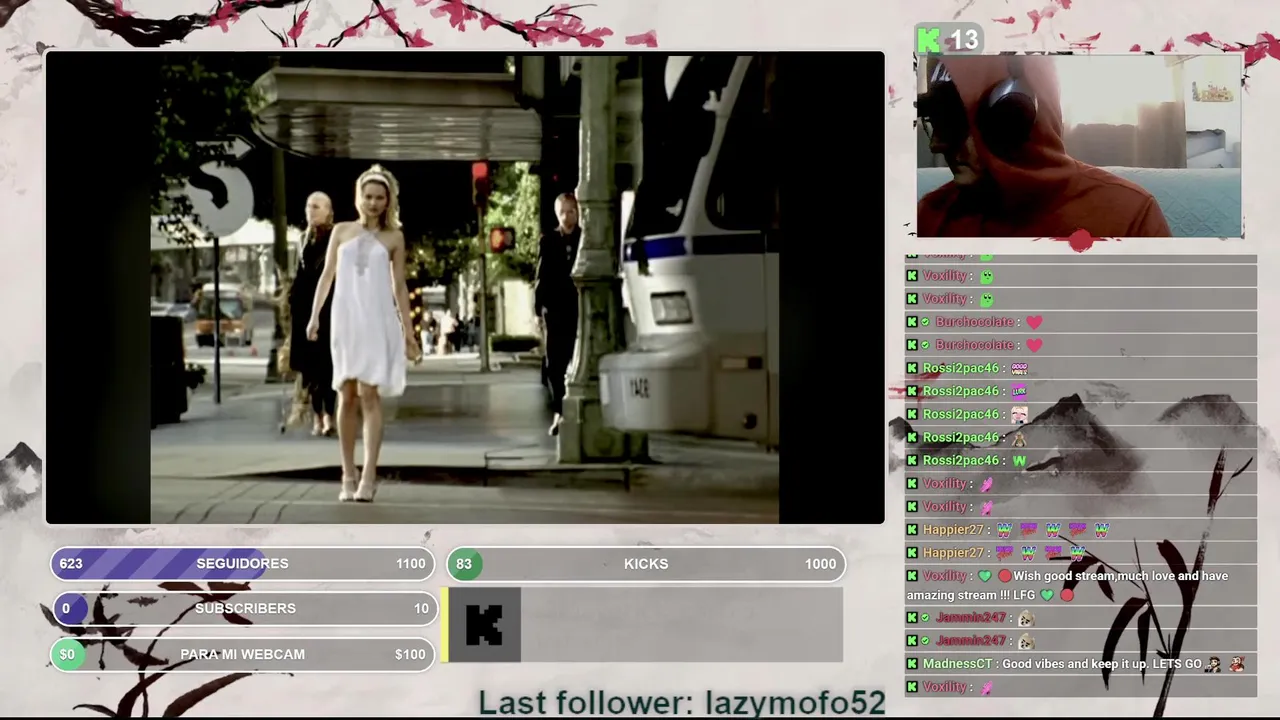Image resolution: width=1280 pixels, height=720 pixels.
Task: Click the Happier27 row with five emotes
Action: 1081,530
